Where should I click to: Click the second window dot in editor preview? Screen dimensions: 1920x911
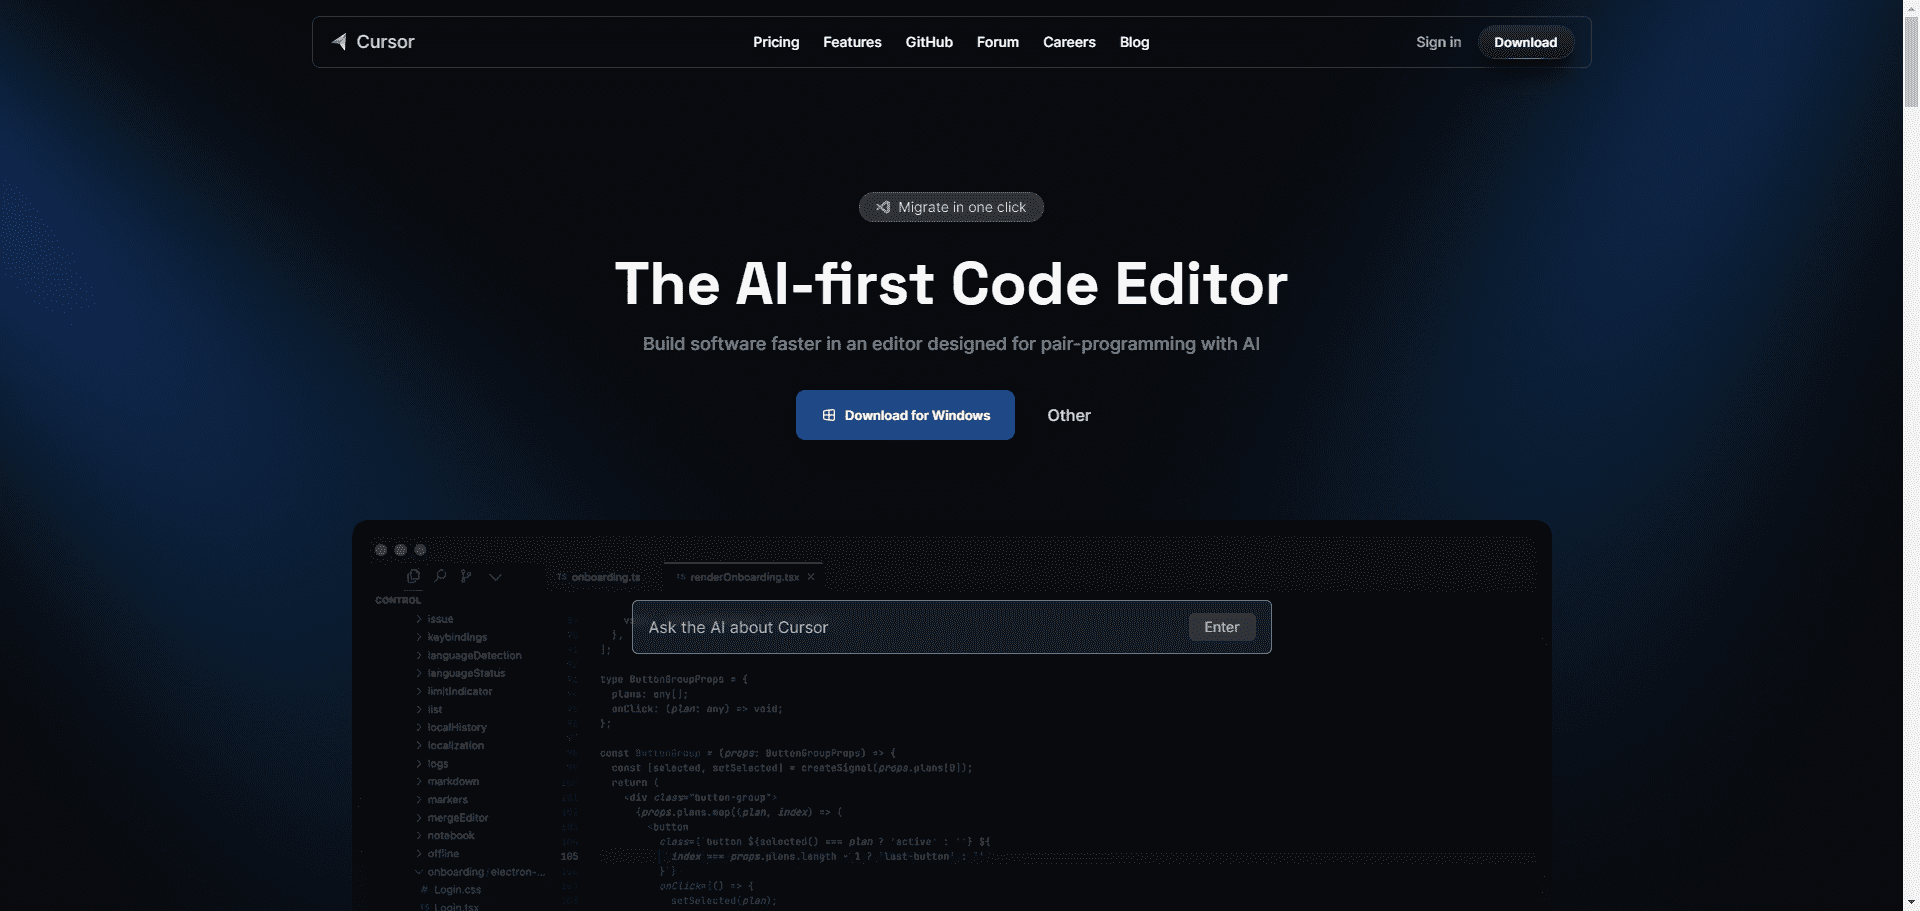(401, 550)
